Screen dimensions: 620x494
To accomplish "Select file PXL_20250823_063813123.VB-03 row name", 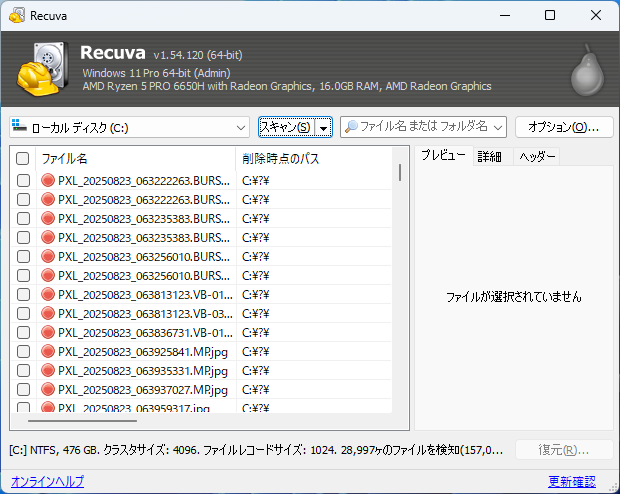I will click(145, 314).
